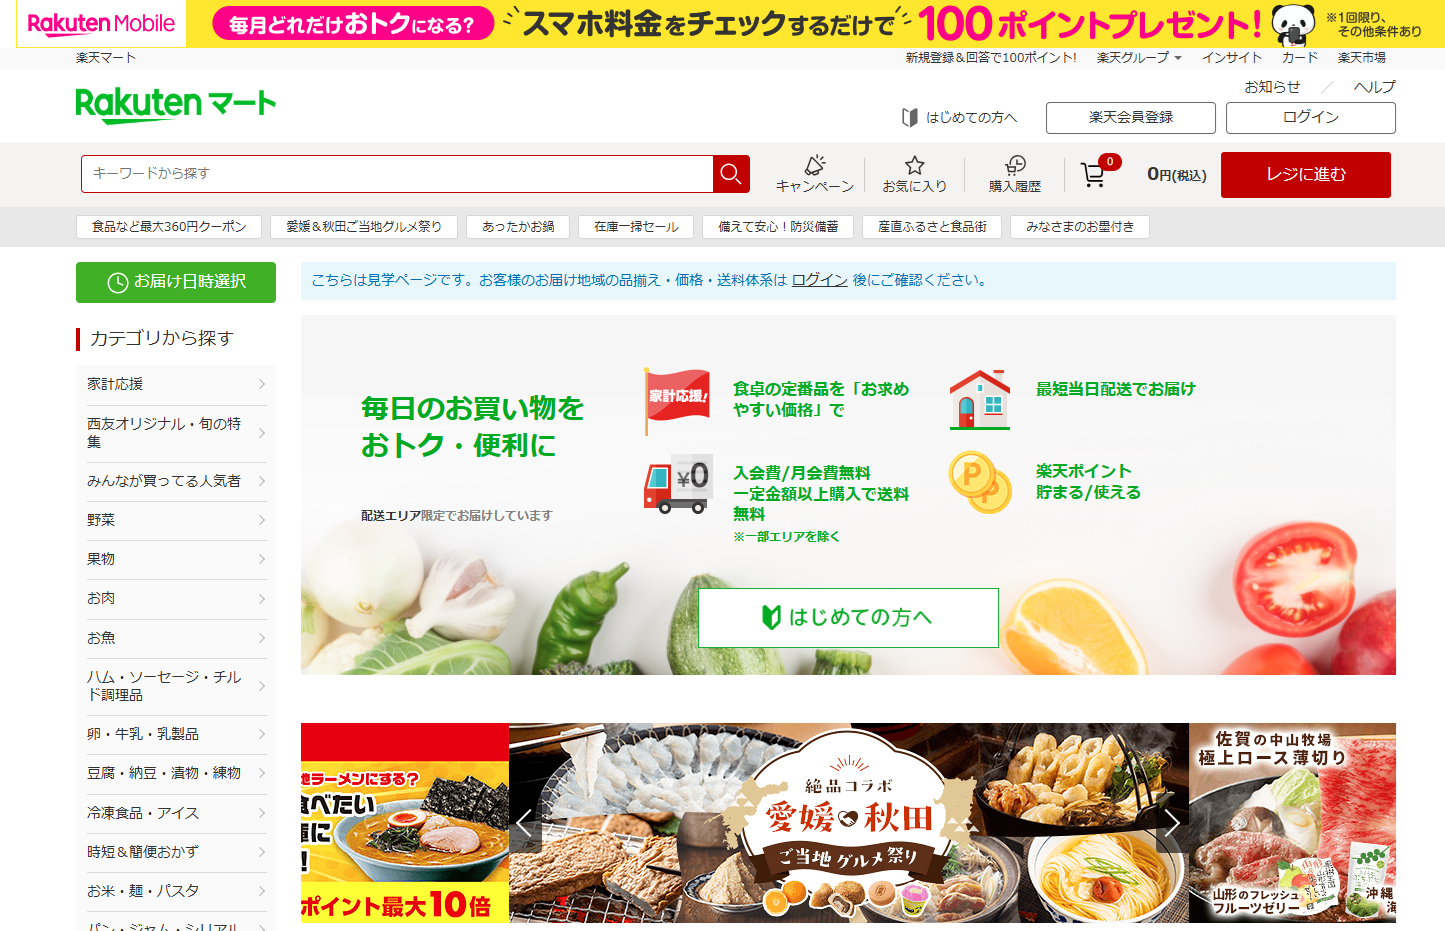Show the previous carousel banner
Image resolution: width=1445 pixels, height=931 pixels.
(524, 823)
